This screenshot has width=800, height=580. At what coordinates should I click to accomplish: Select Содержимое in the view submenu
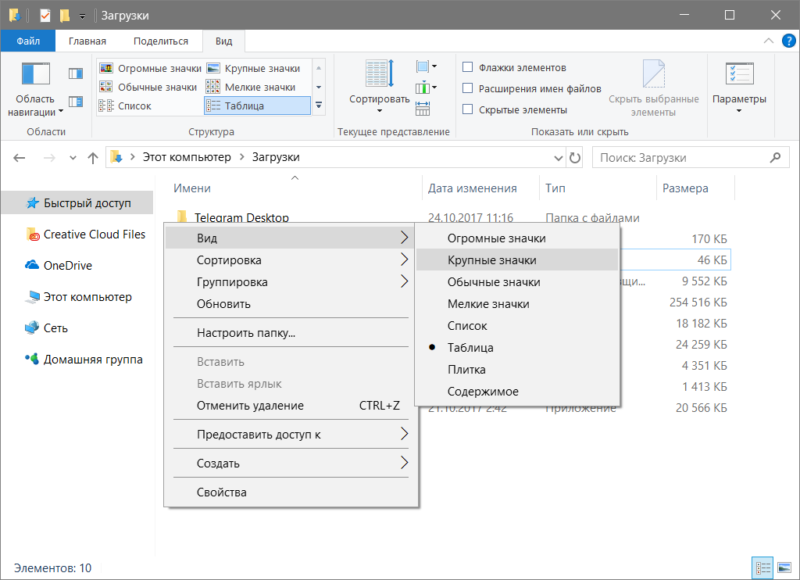(x=517, y=391)
